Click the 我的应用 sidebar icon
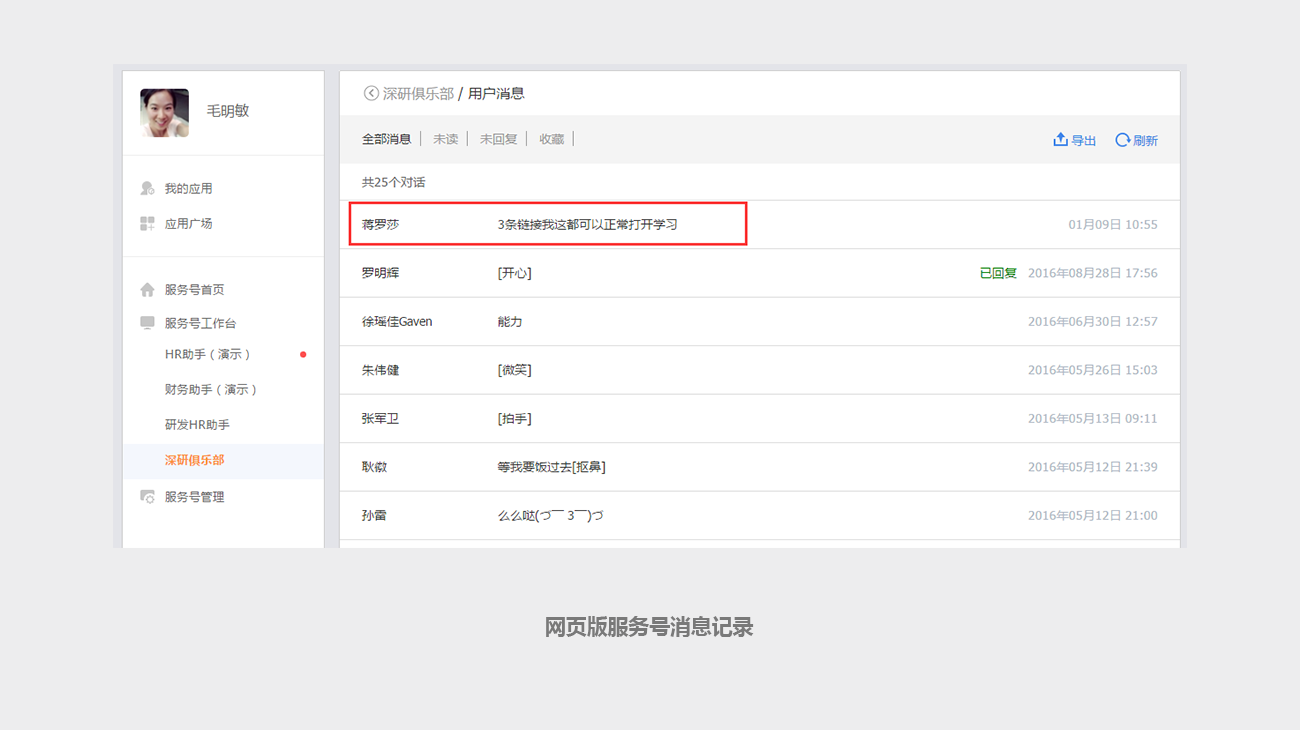This screenshot has height=730, width=1300. [148, 188]
